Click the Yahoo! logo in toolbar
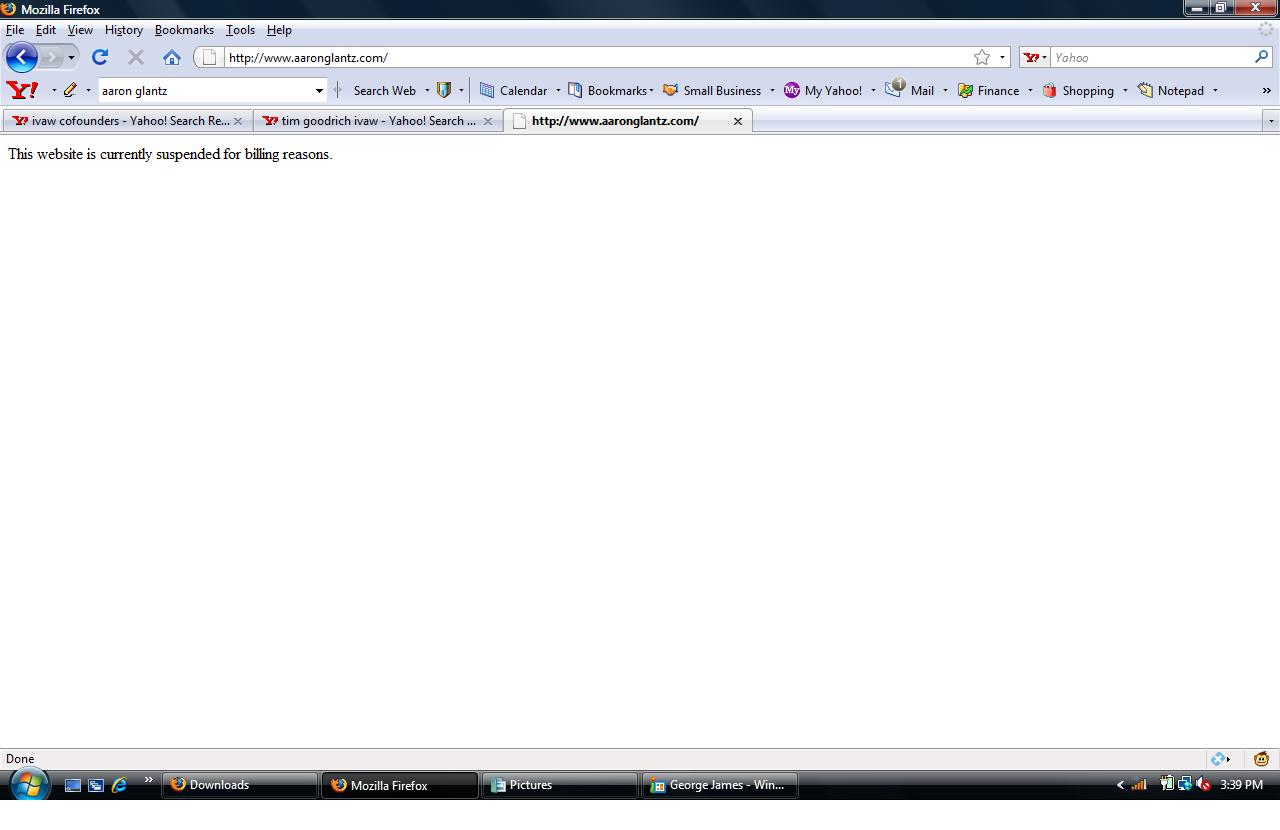 22,90
